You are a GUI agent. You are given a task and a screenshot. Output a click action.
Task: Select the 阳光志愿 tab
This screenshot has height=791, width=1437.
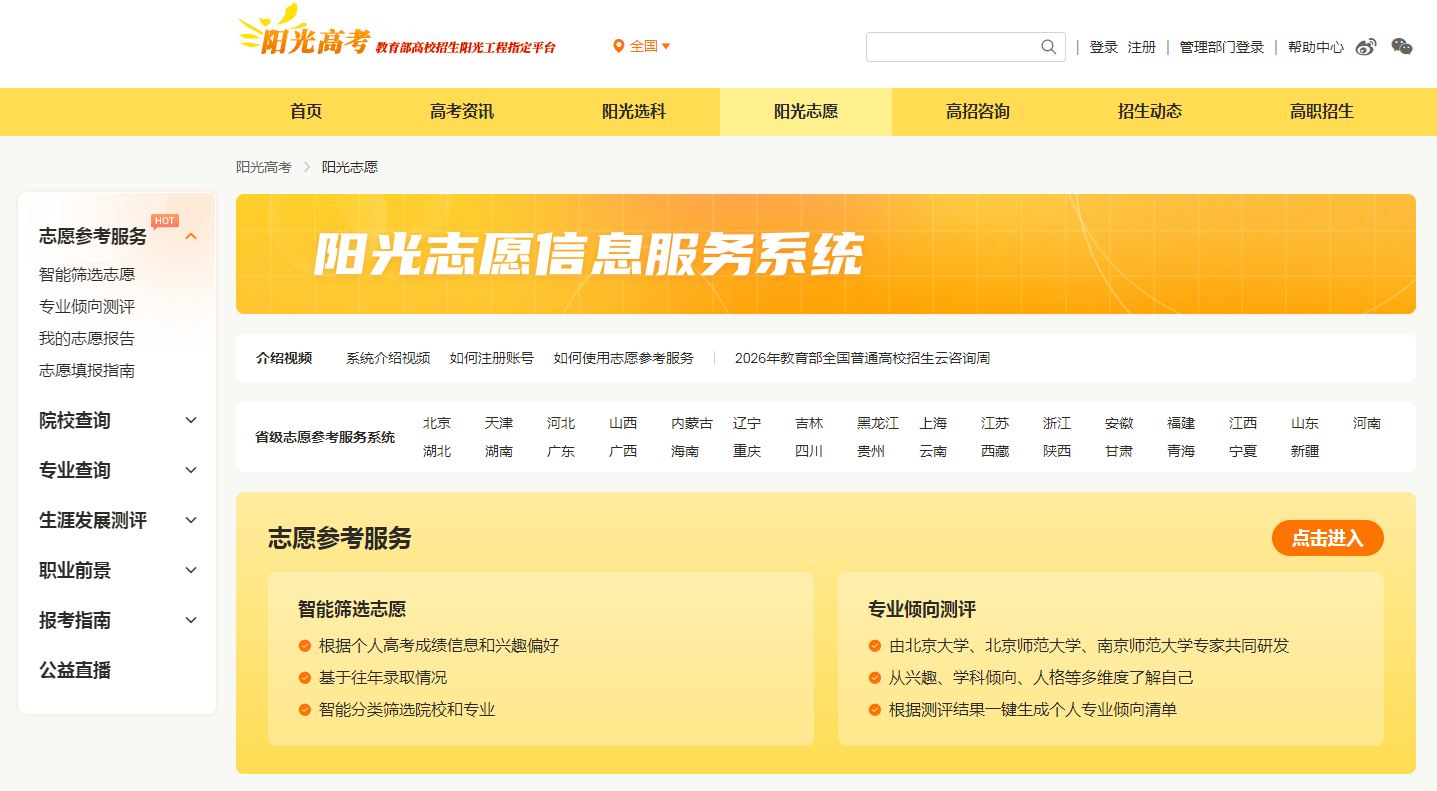click(806, 112)
